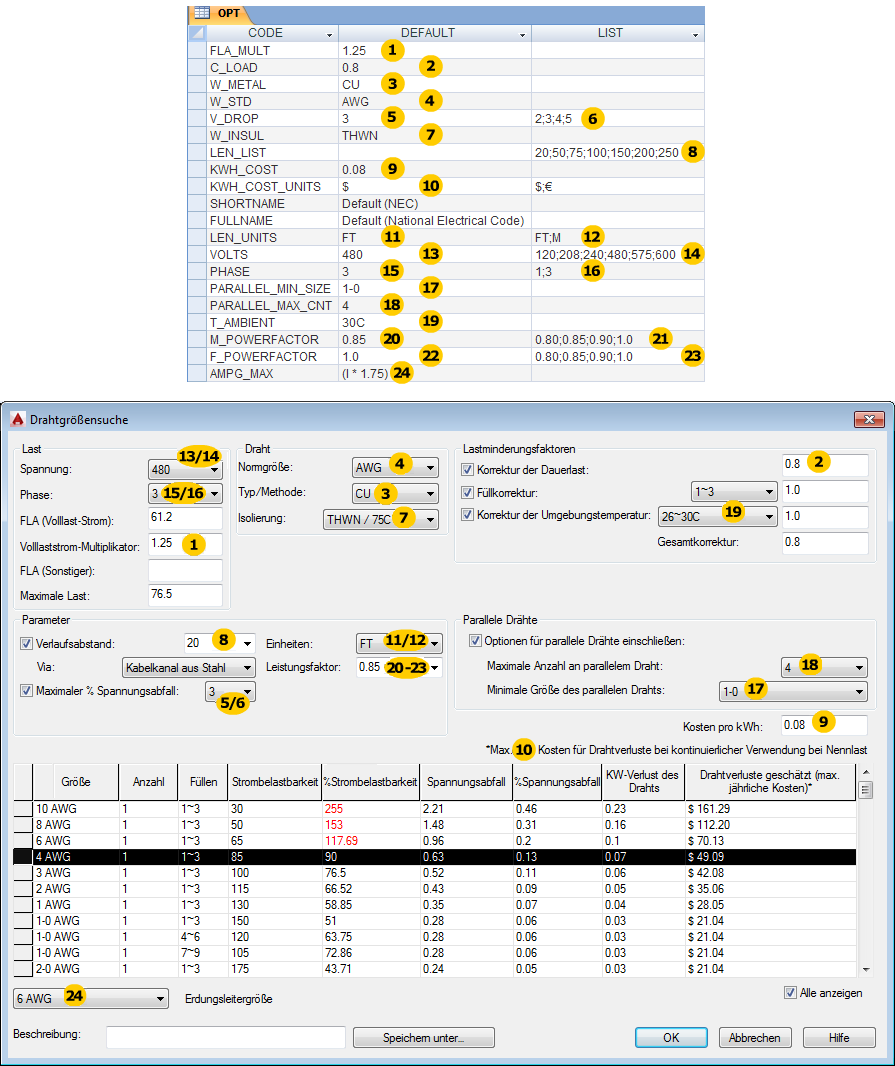Select the highlighted 4 AWG row

click(x=435, y=857)
